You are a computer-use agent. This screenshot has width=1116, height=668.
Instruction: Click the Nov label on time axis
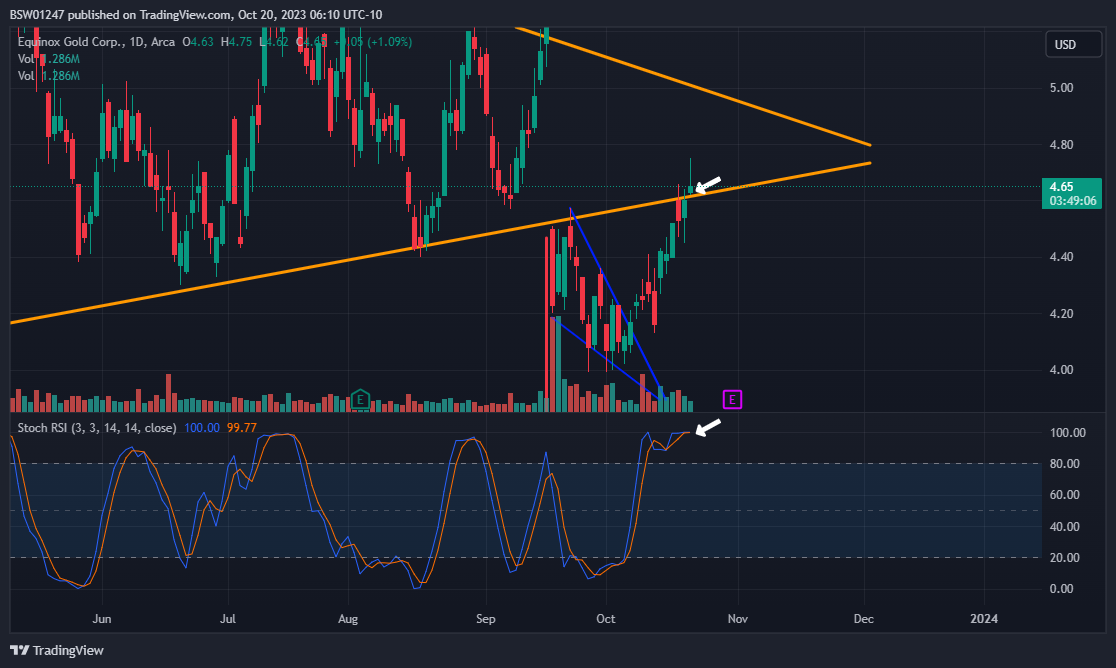(738, 618)
